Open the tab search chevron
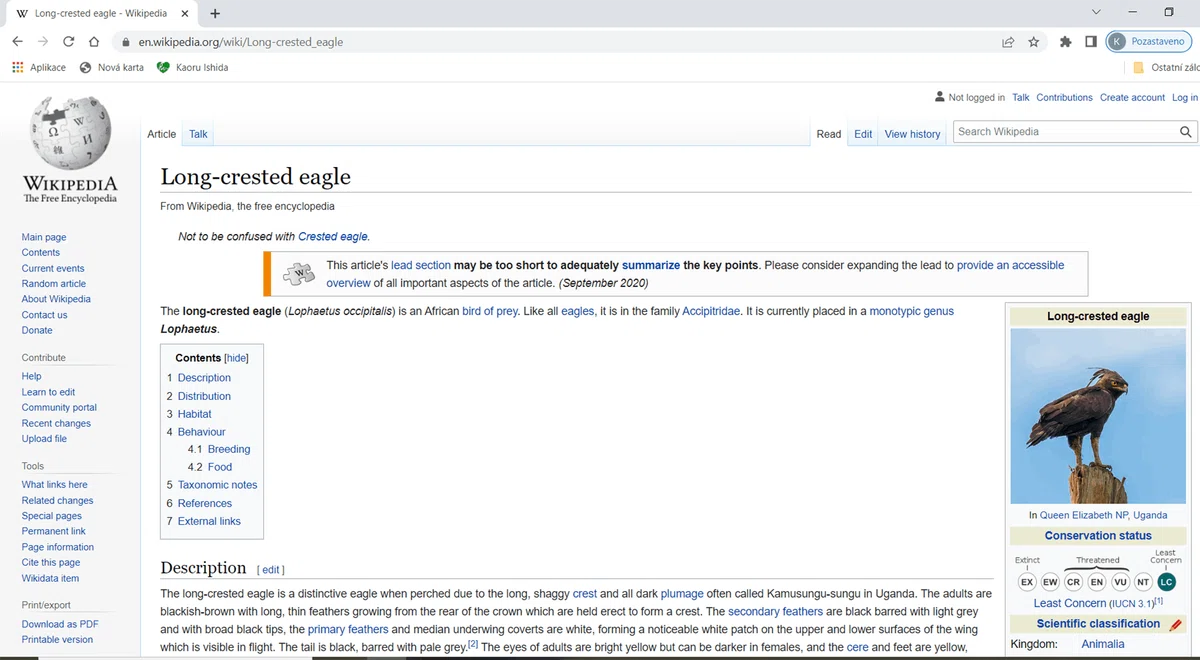1200x660 pixels. pyautogui.click(x=1096, y=12)
